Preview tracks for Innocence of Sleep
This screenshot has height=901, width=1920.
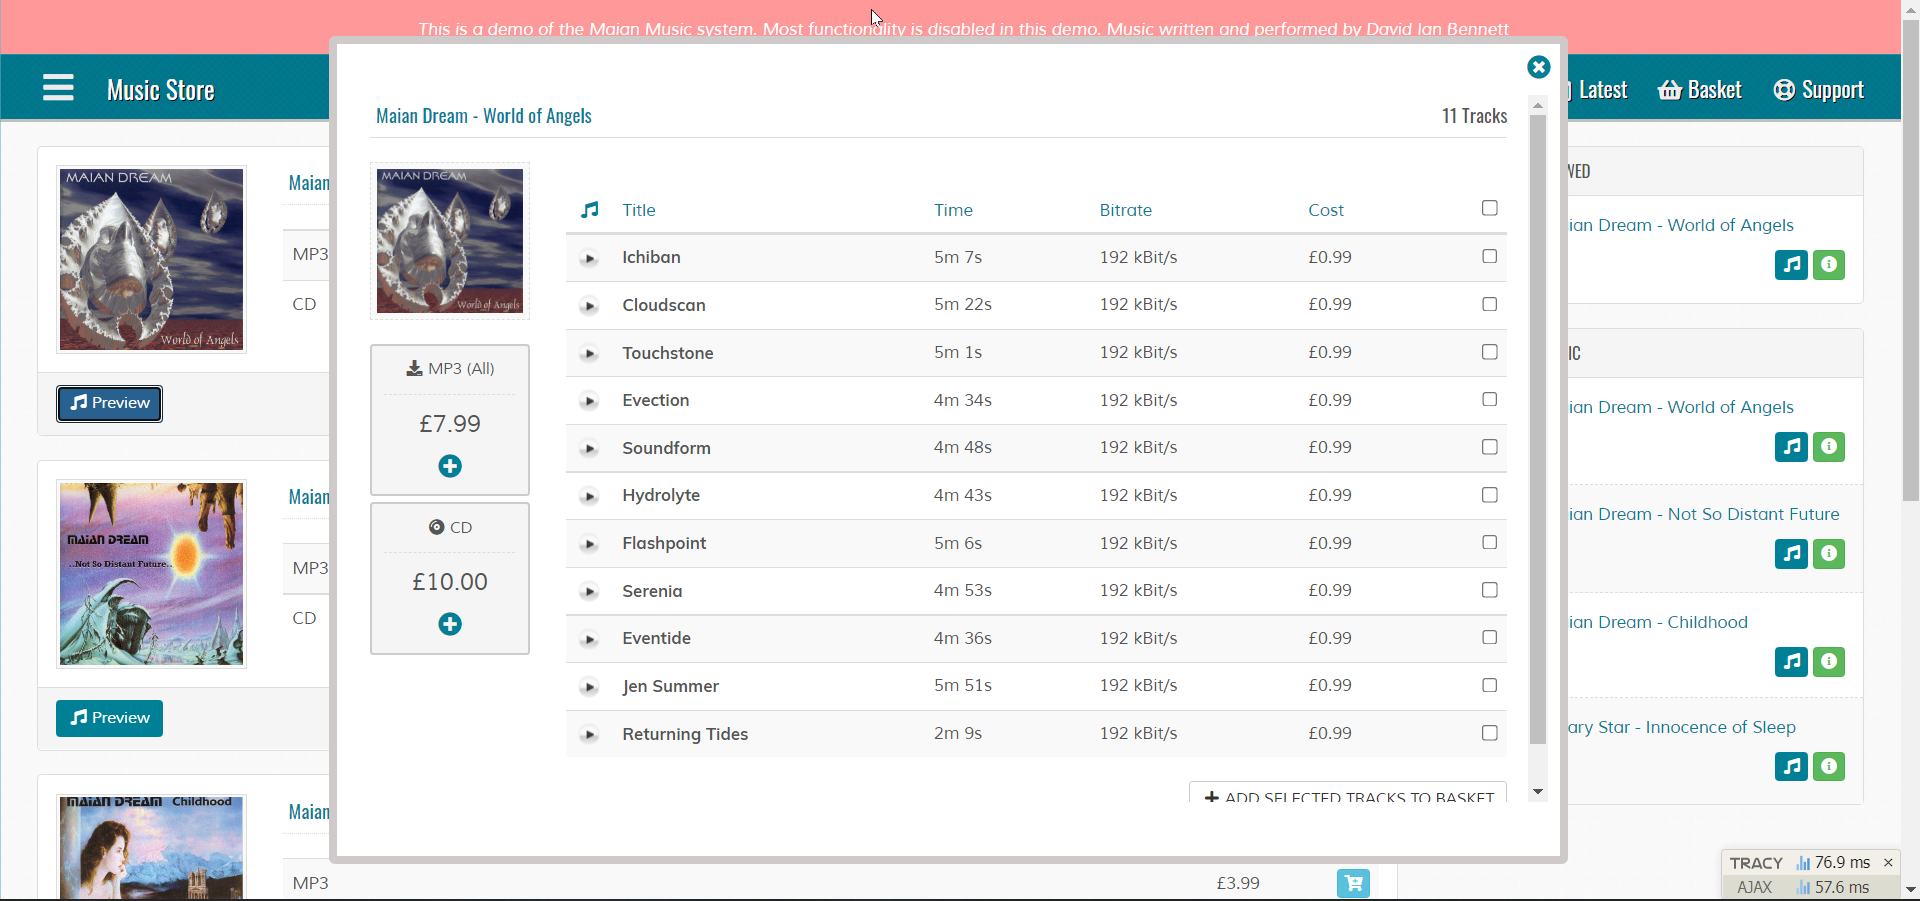point(1791,767)
